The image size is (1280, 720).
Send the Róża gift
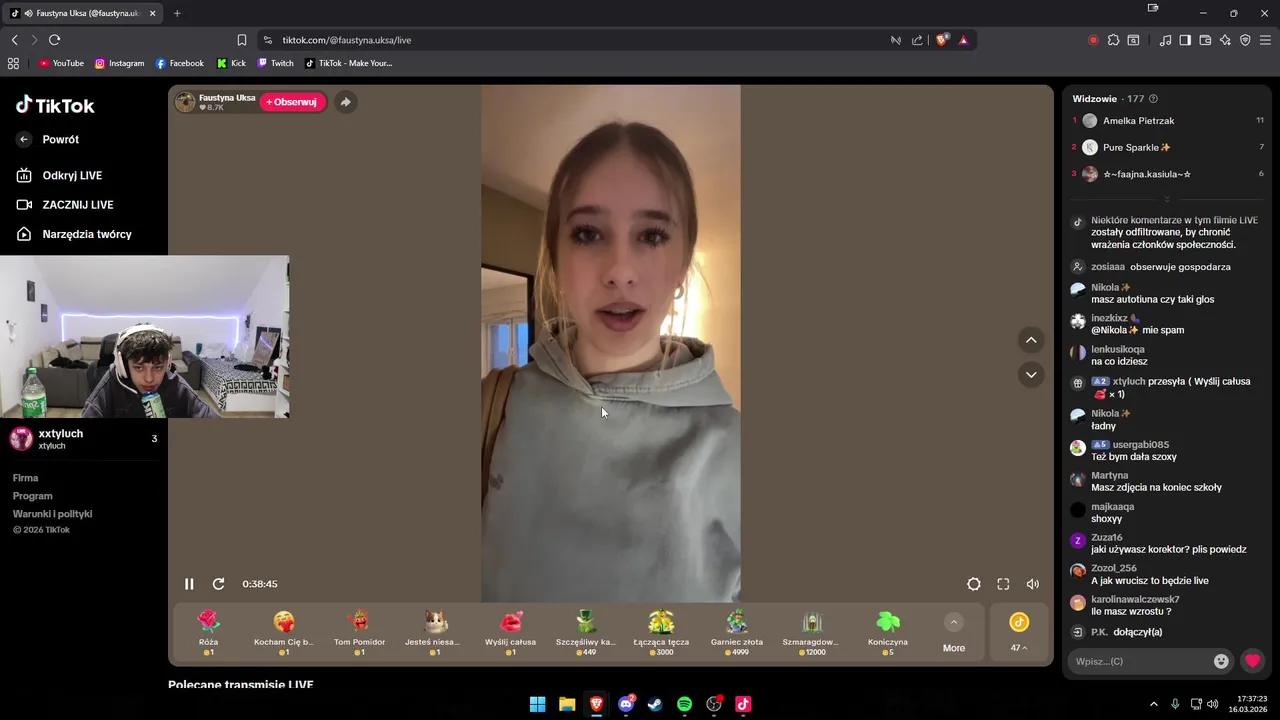pyautogui.click(x=208, y=632)
